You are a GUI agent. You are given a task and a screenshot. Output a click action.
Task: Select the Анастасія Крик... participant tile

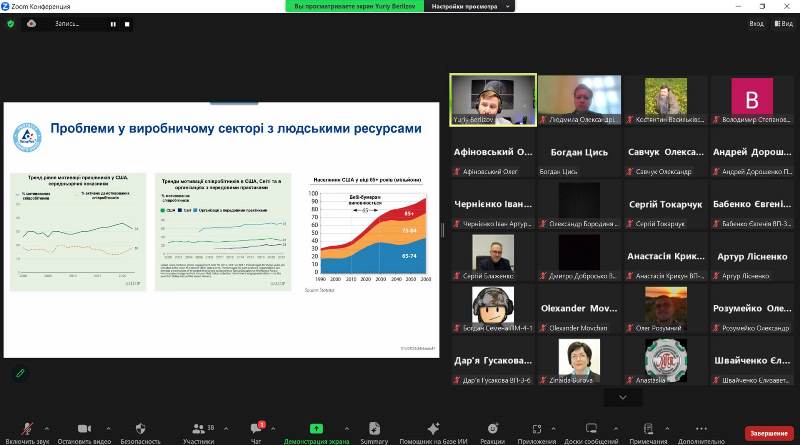click(x=665, y=256)
